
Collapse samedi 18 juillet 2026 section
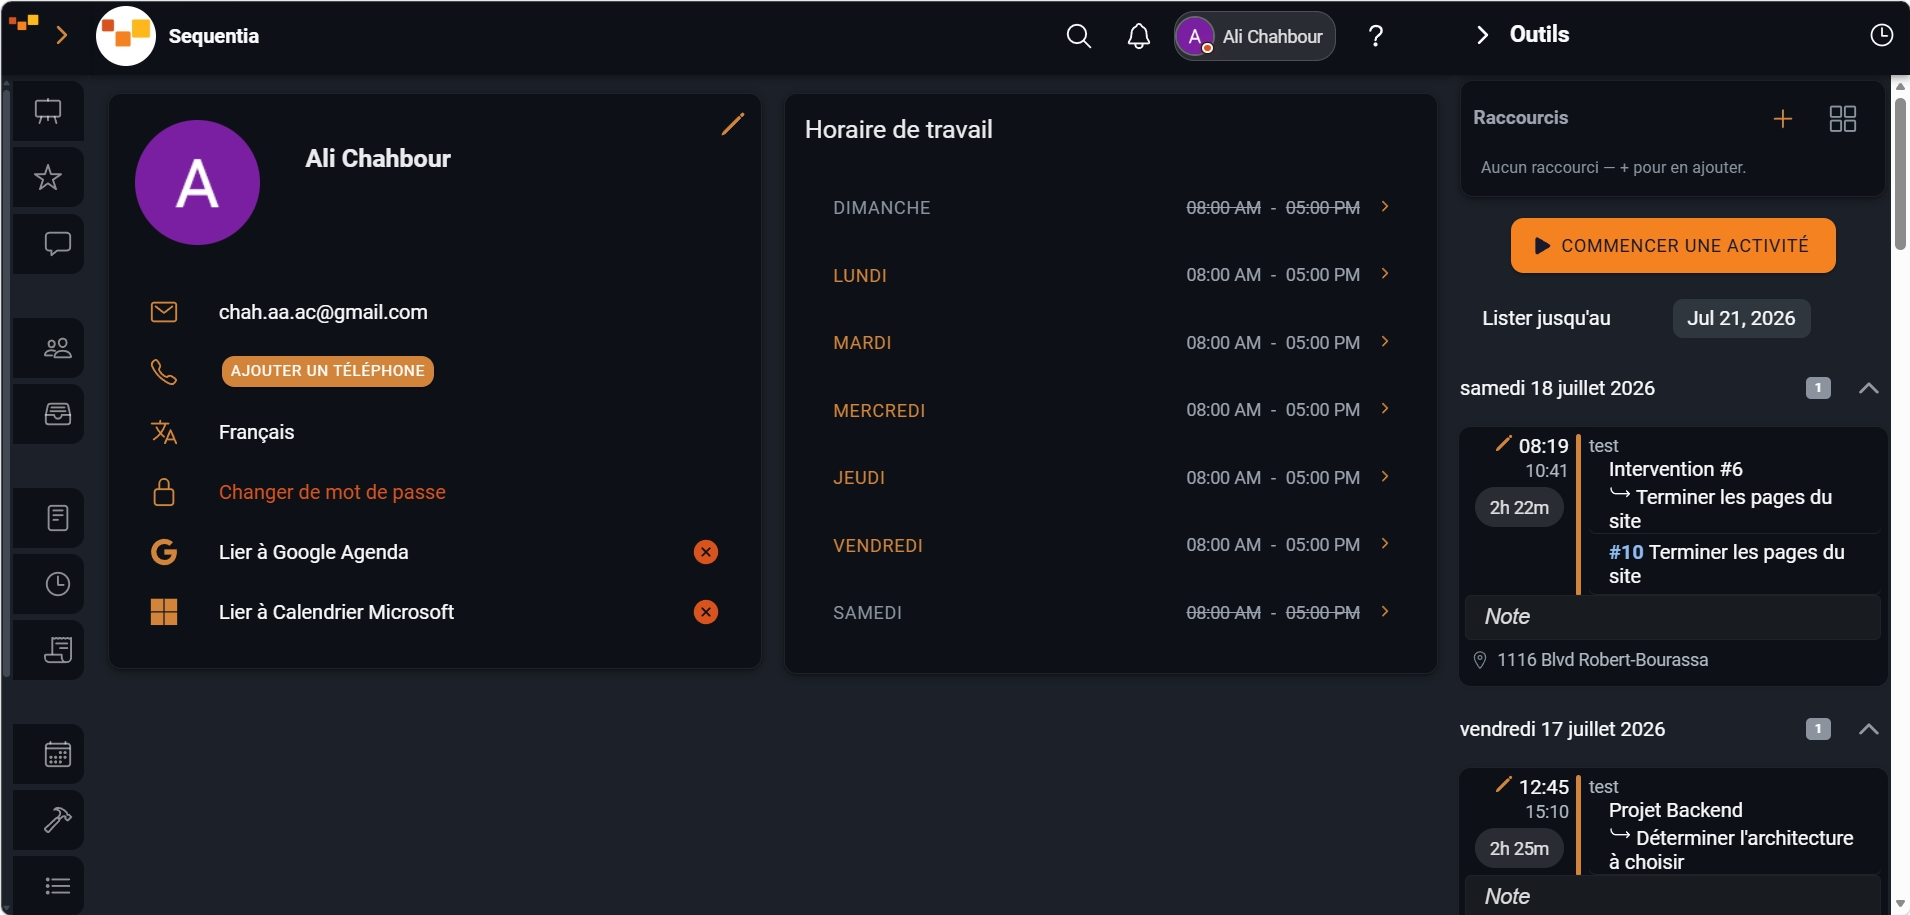[x=1868, y=388]
